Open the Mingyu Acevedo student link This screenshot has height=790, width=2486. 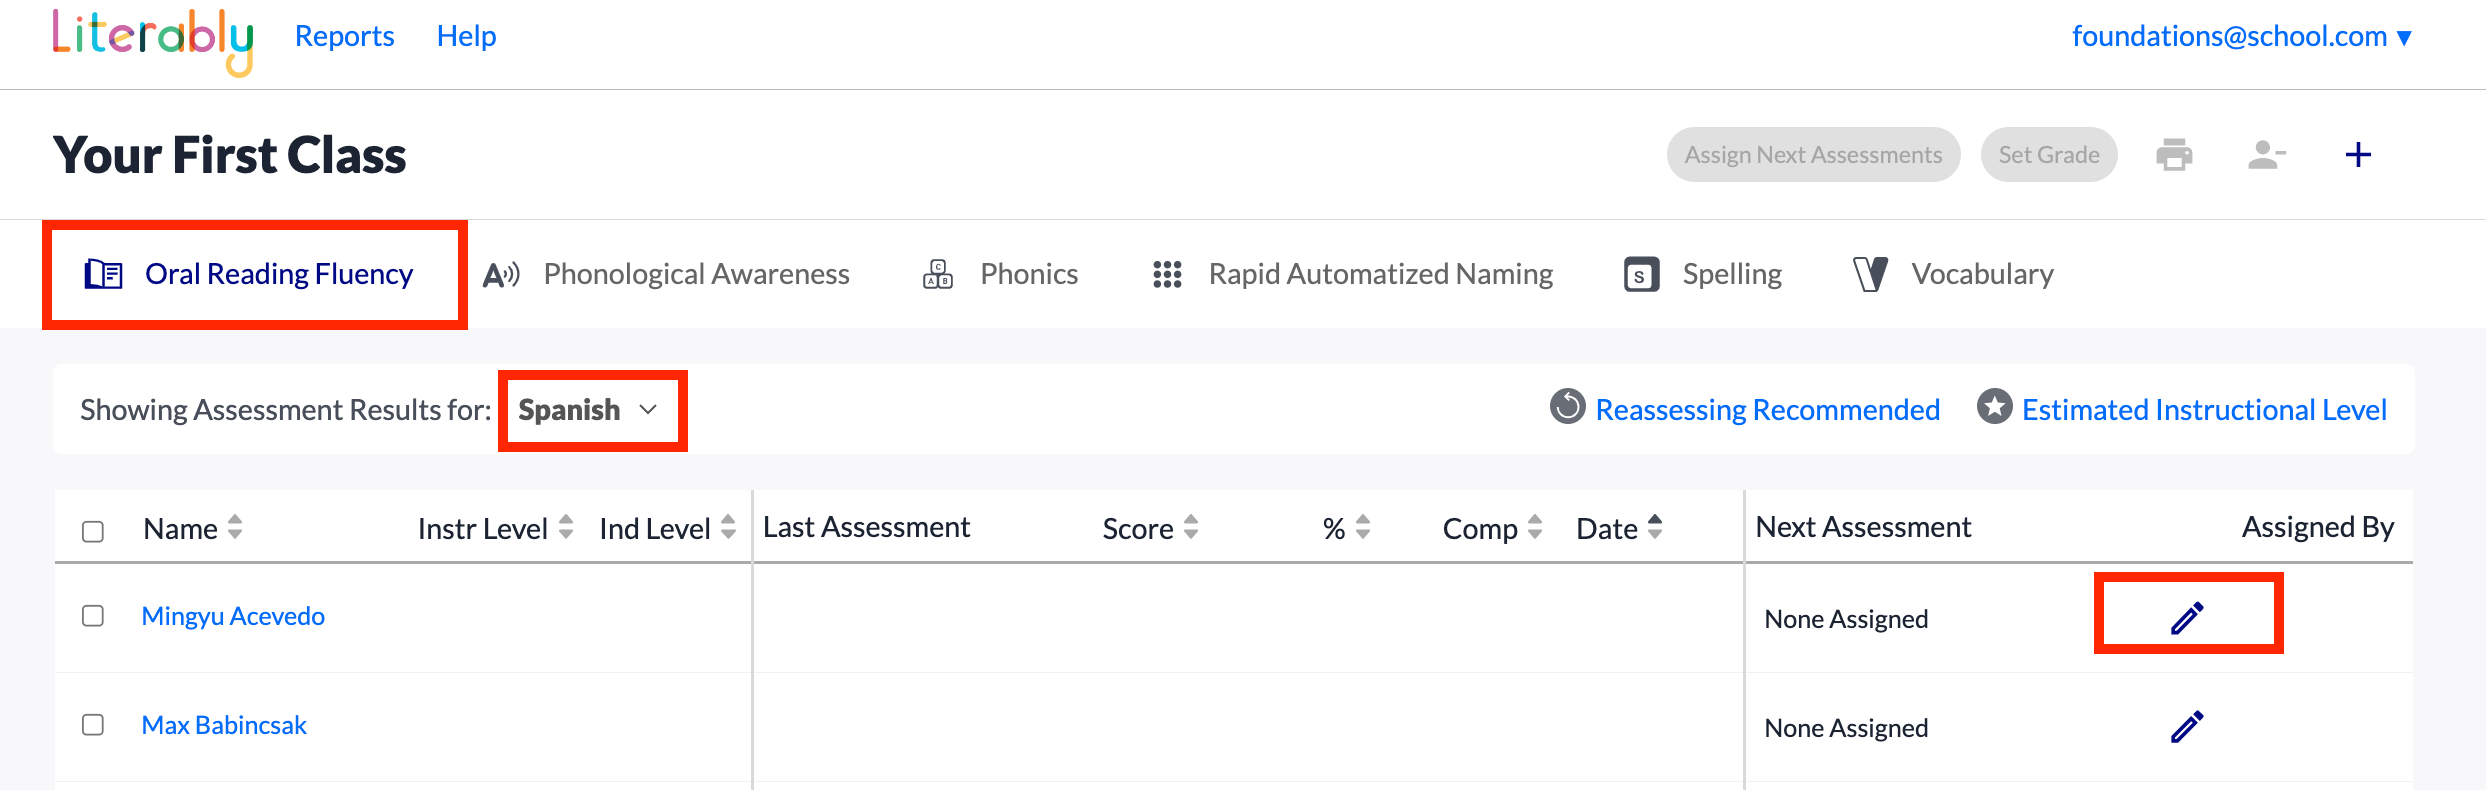(x=233, y=616)
